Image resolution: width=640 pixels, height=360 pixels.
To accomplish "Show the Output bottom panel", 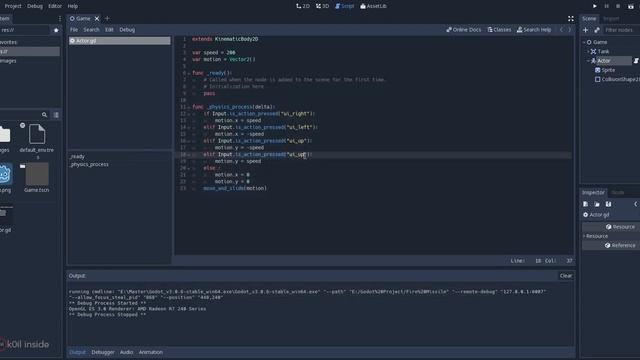I will 77,352.
